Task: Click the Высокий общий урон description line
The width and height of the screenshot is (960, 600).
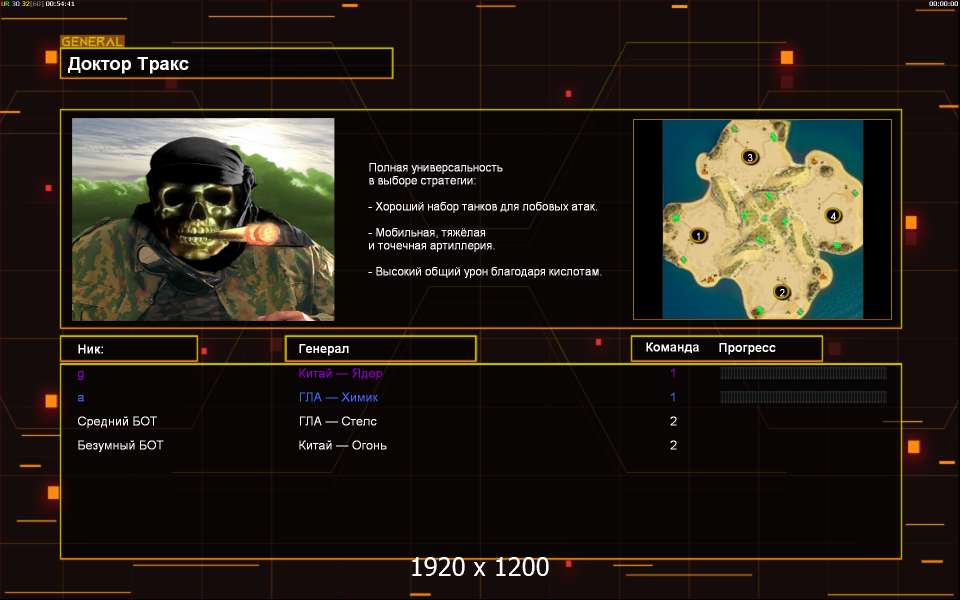Action: click(485, 272)
